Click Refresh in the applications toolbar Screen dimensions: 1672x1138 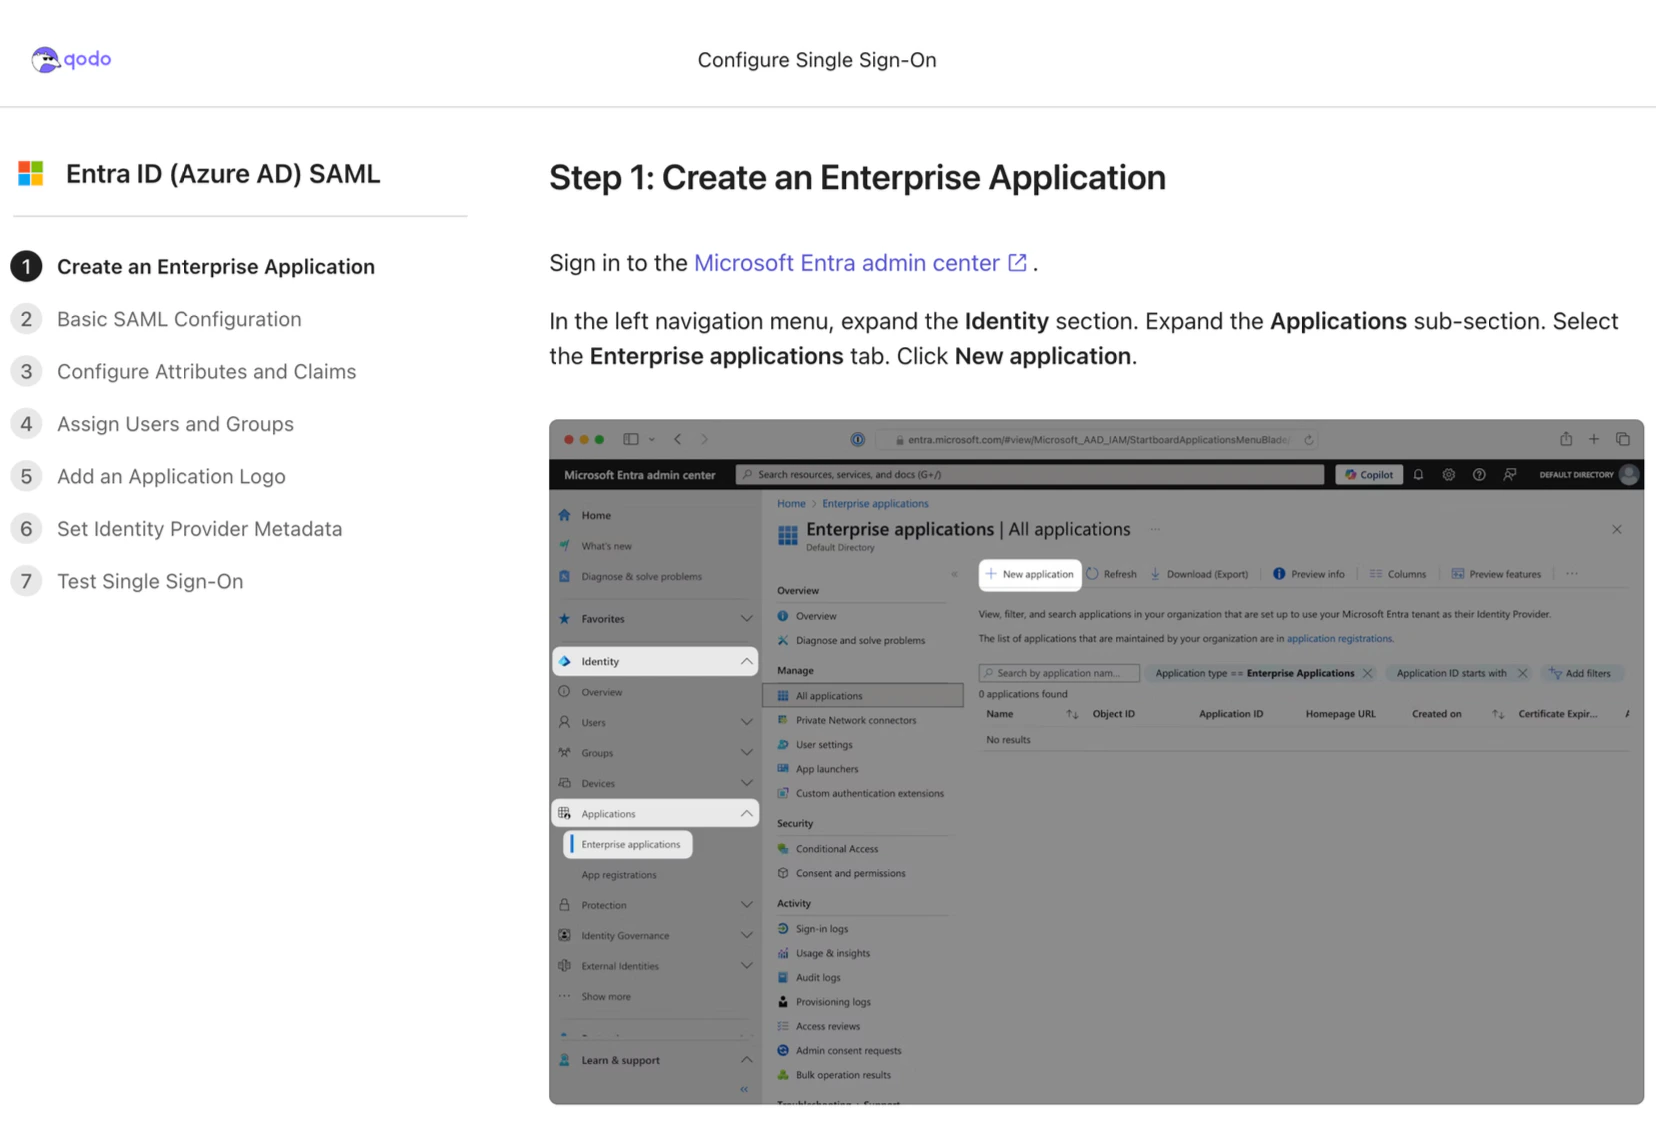point(1112,574)
